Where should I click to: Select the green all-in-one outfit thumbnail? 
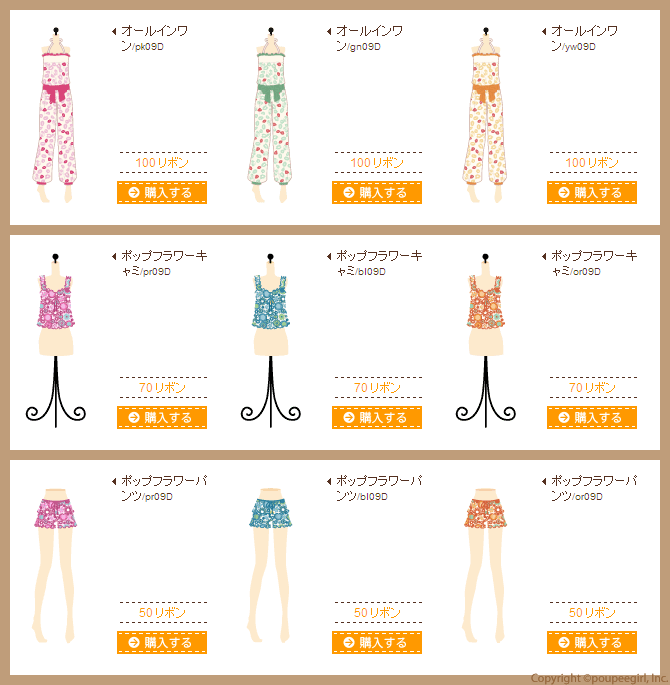270,115
